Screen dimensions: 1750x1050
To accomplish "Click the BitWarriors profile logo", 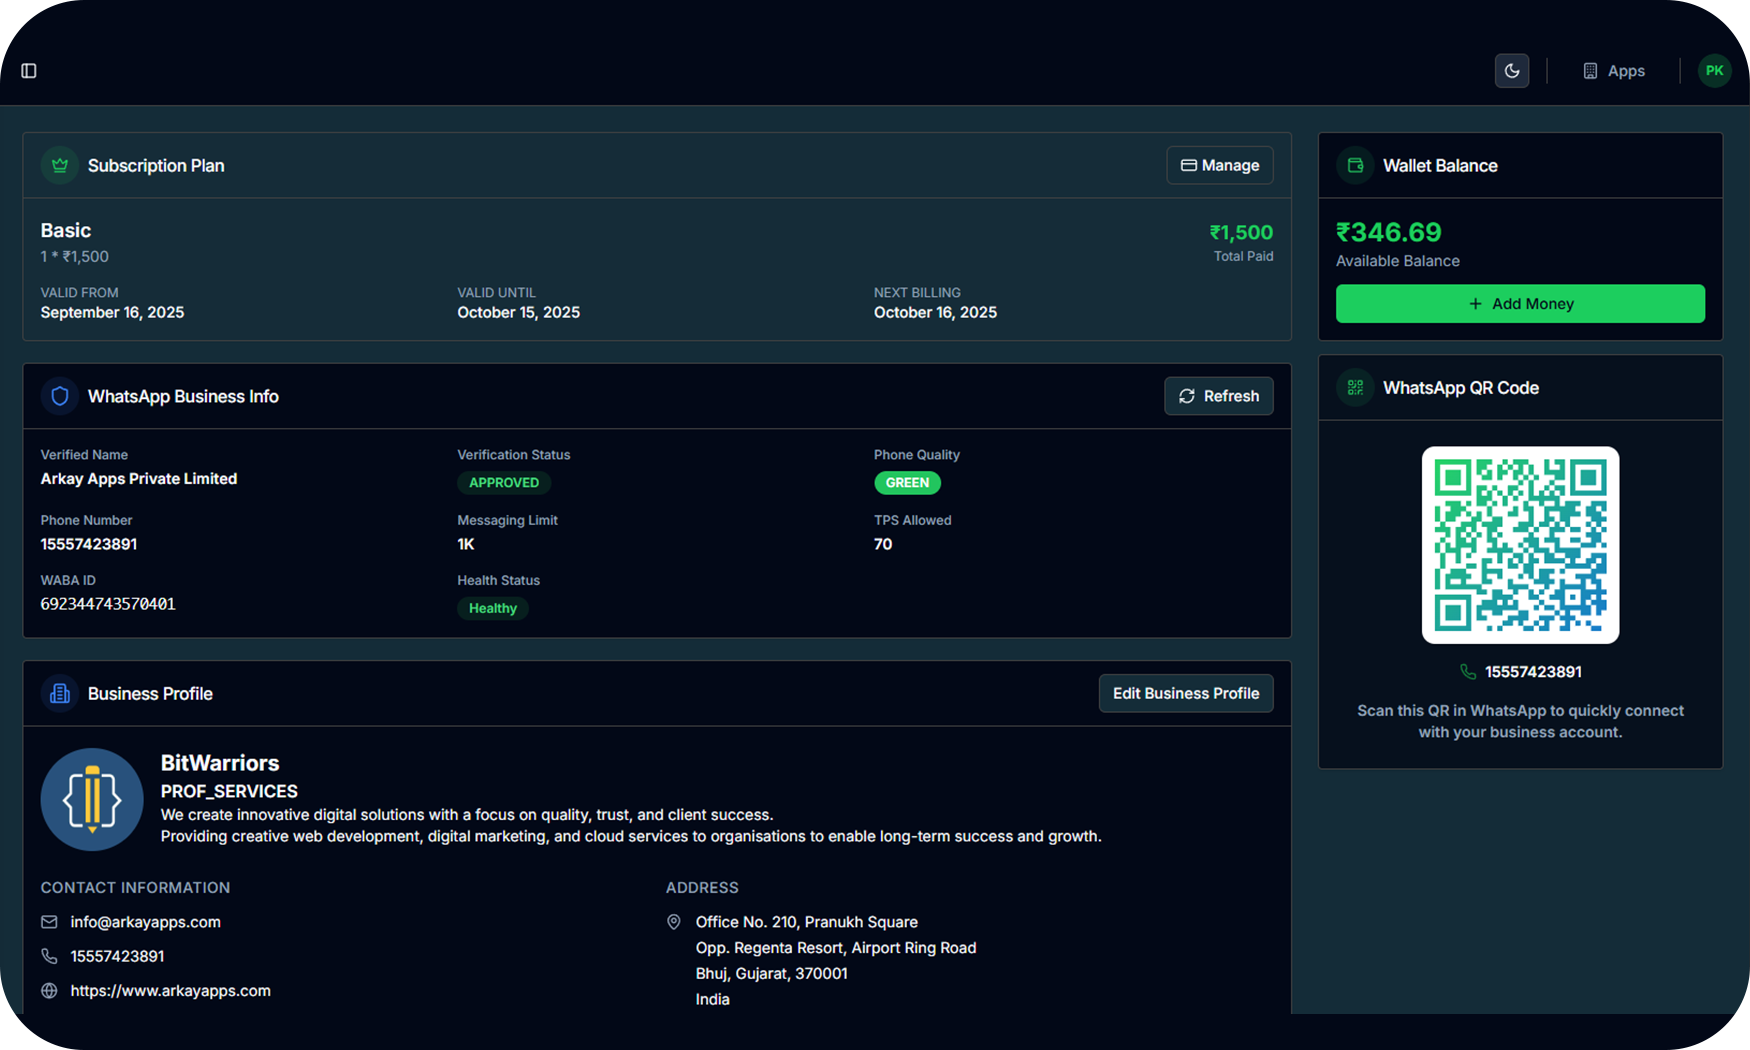I will pyautogui.click(x=92, y=800).
